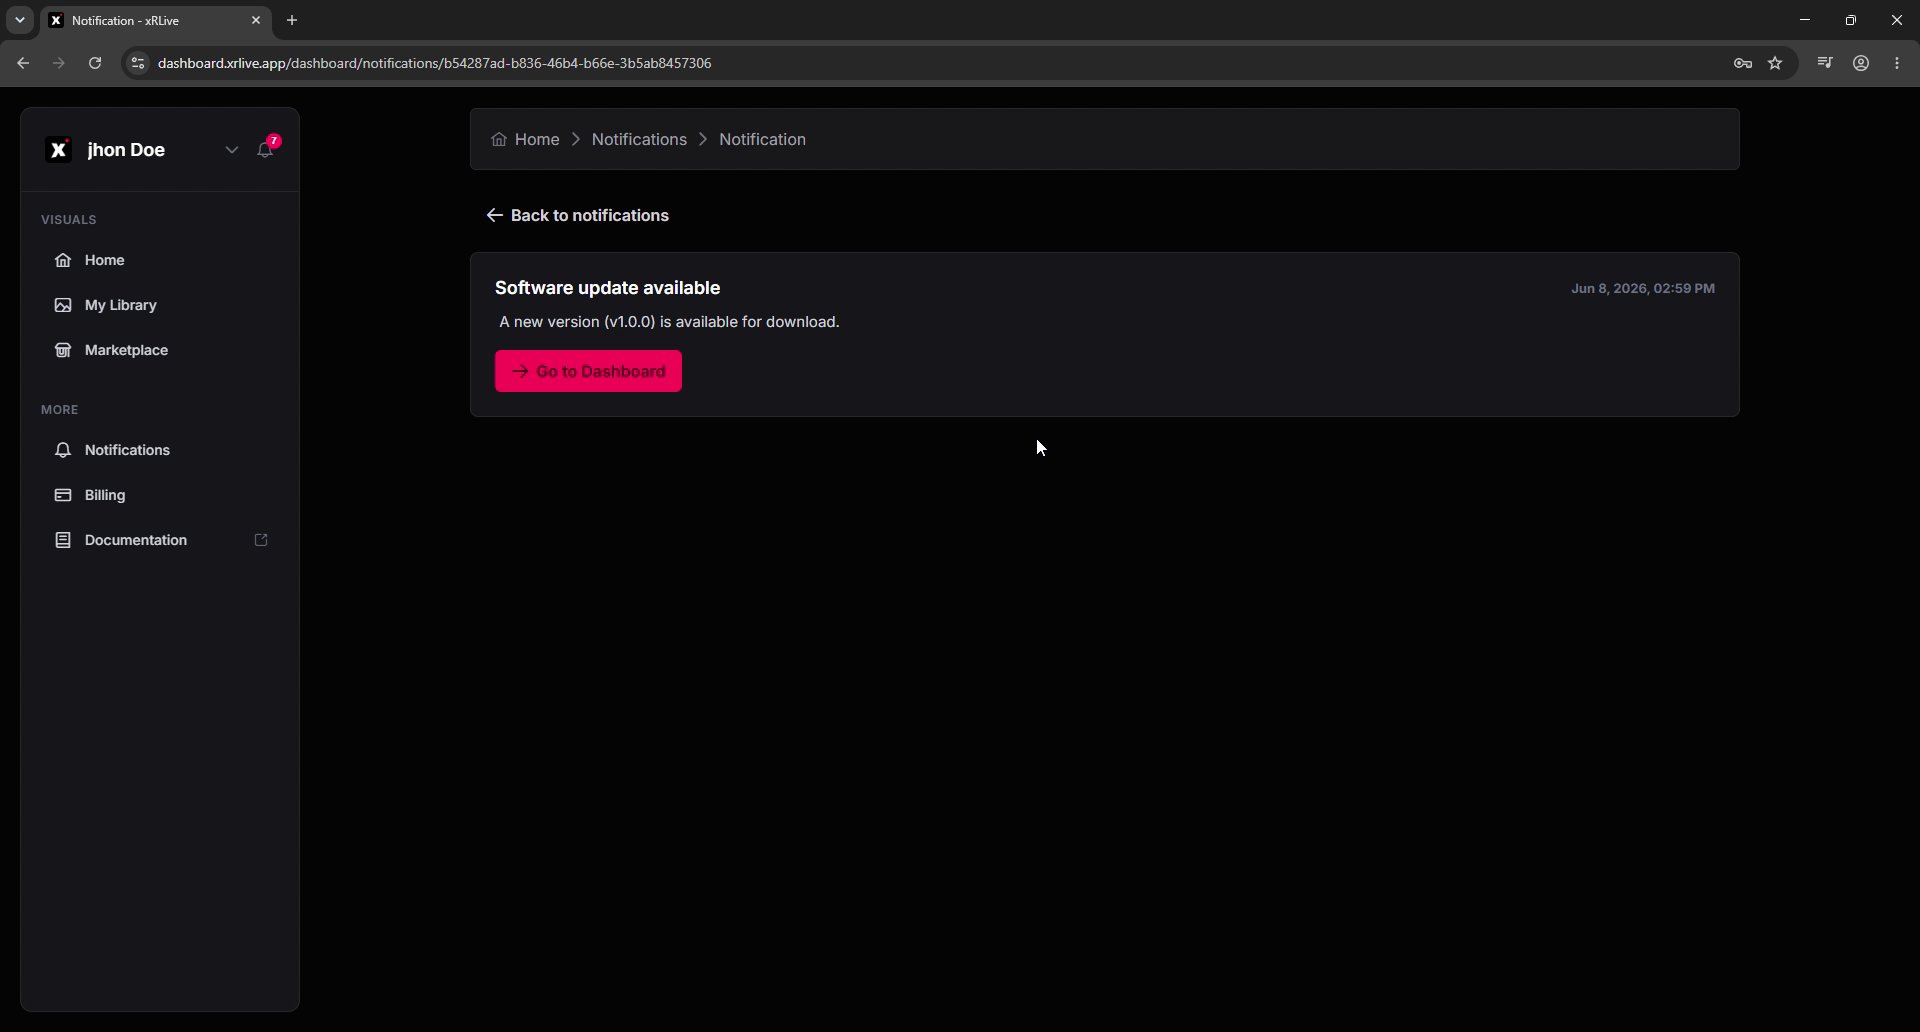Click the xRLive X logo in sidebar
This screenshot has width=1920, height=1032.
(x=59, y=150)
